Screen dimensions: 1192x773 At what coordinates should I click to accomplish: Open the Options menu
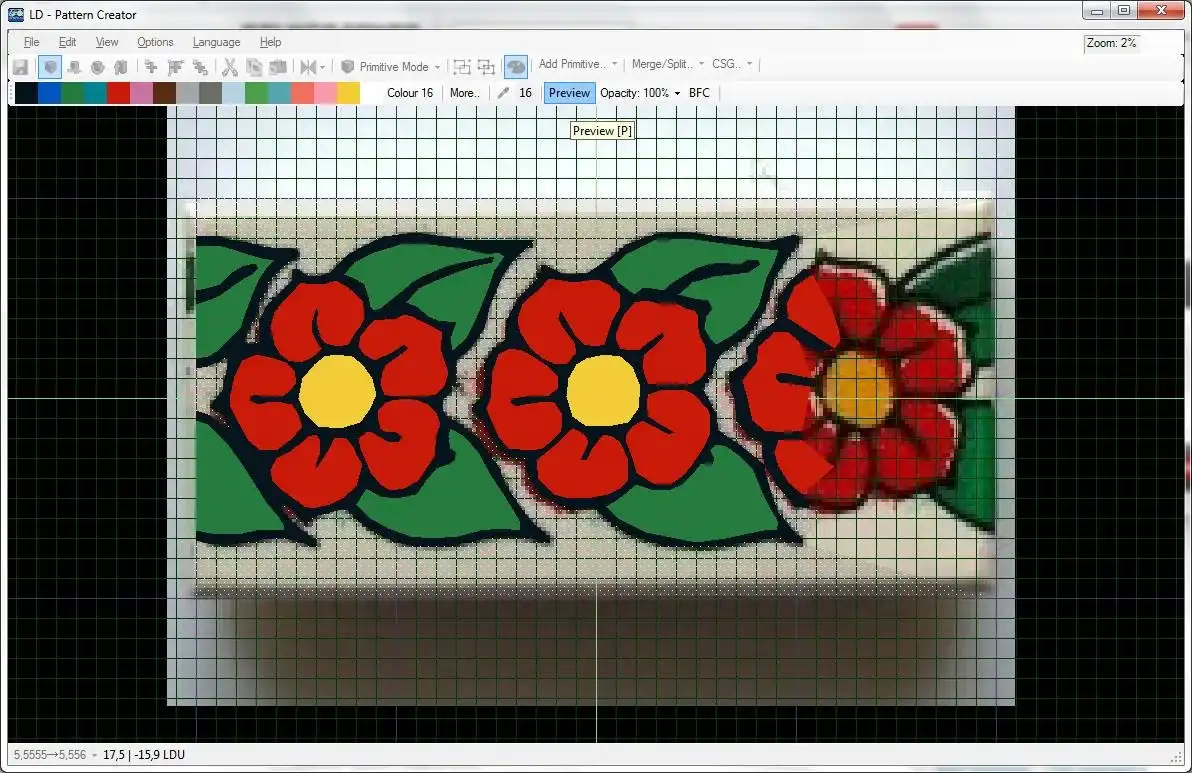pyautogui.click(x=155, y=42)
